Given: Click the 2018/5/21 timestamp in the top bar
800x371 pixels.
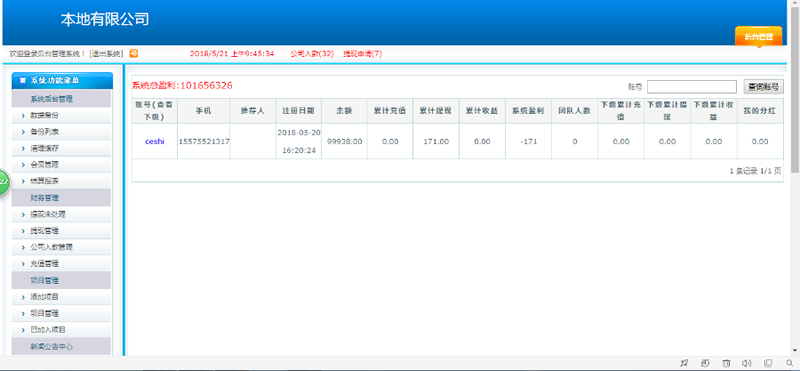Looking at the screenshot, I should 232,54.
